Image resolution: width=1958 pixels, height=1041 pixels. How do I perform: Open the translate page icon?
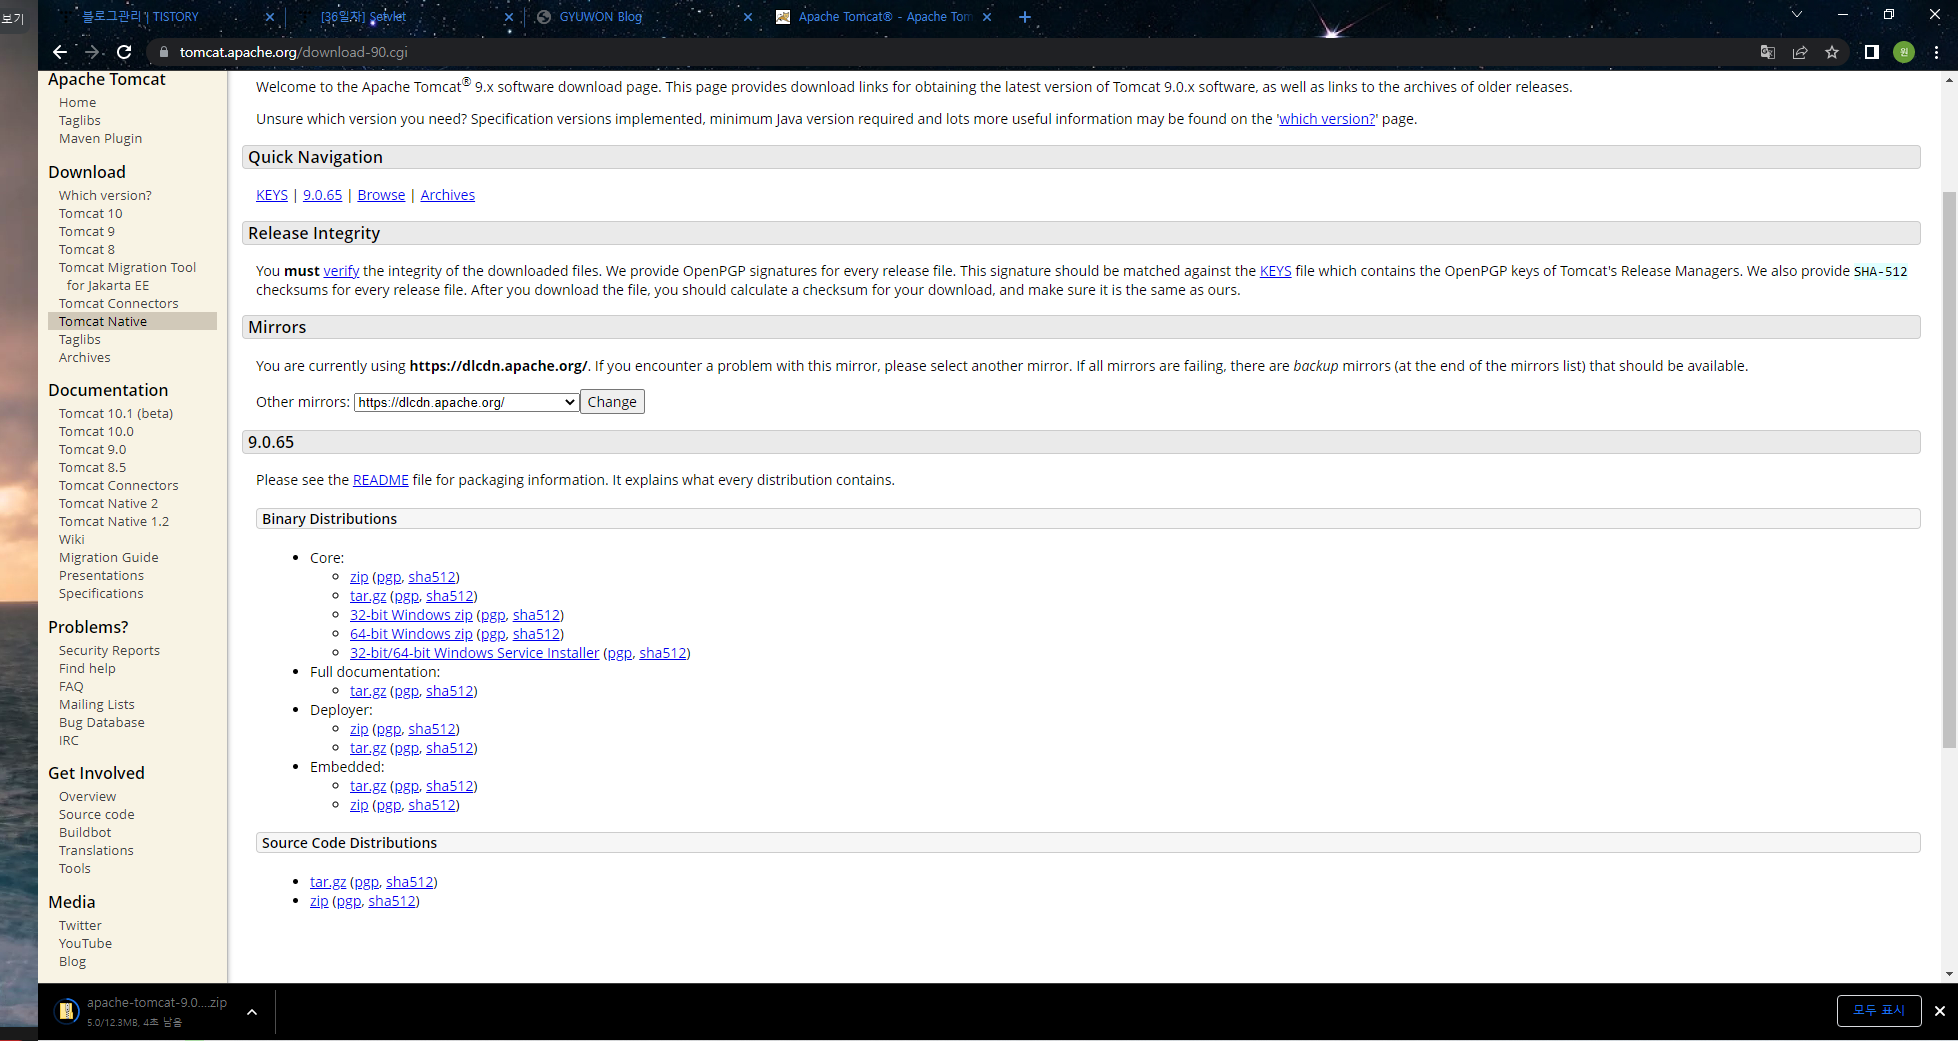click(x=1768, y=52)
